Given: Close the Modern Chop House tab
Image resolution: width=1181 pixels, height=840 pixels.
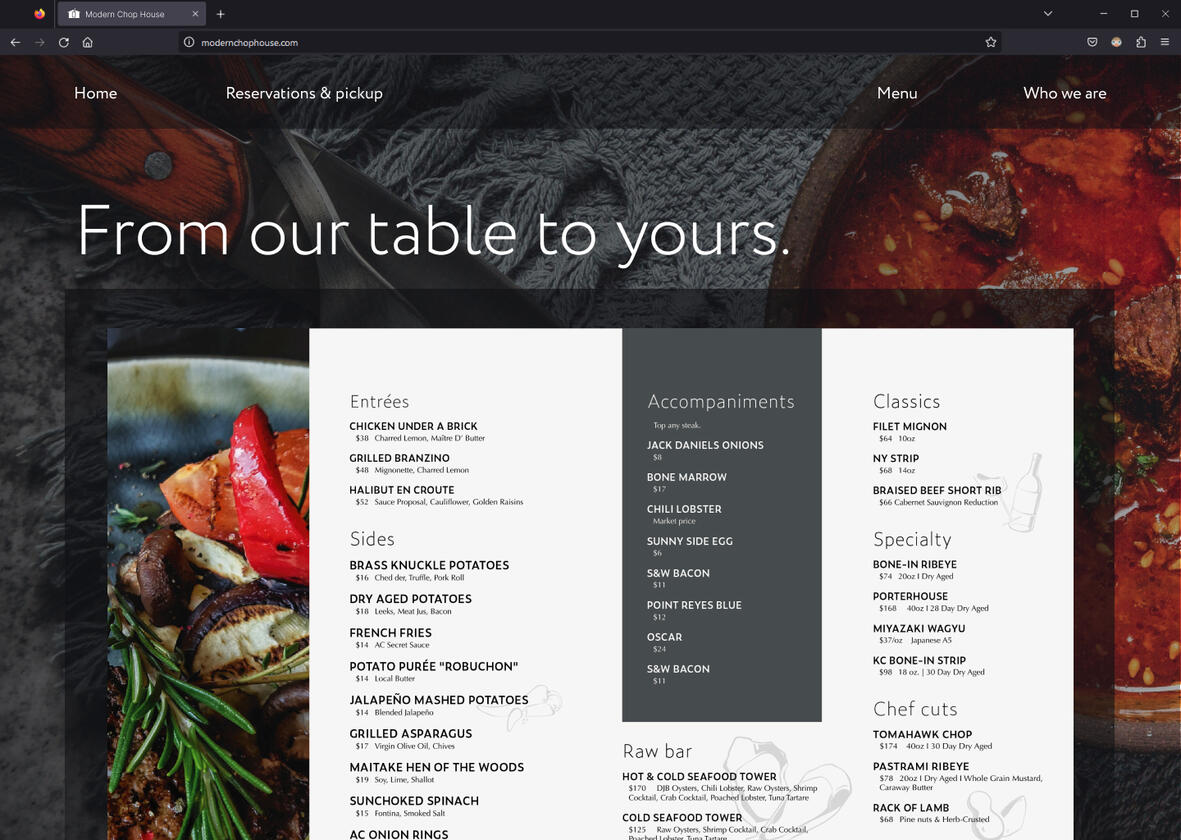Looking at the screenshot, I should pyautogui.click(x=195, y=14).
